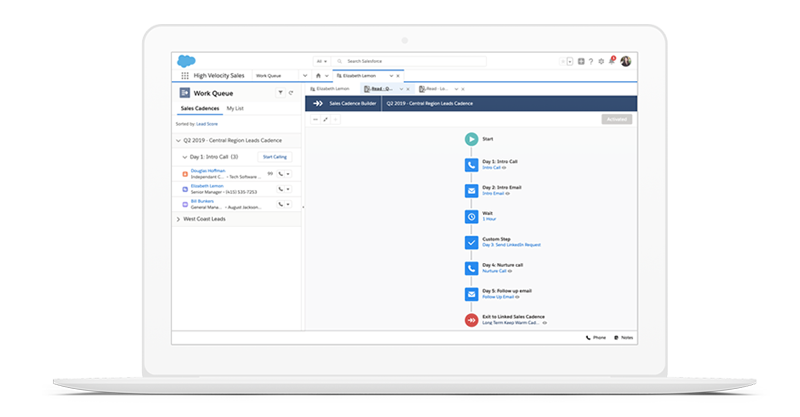This screenshot has height=417, width=800.
Task: Preview the Intro Email template eye icon
Action: coord(507,193)
